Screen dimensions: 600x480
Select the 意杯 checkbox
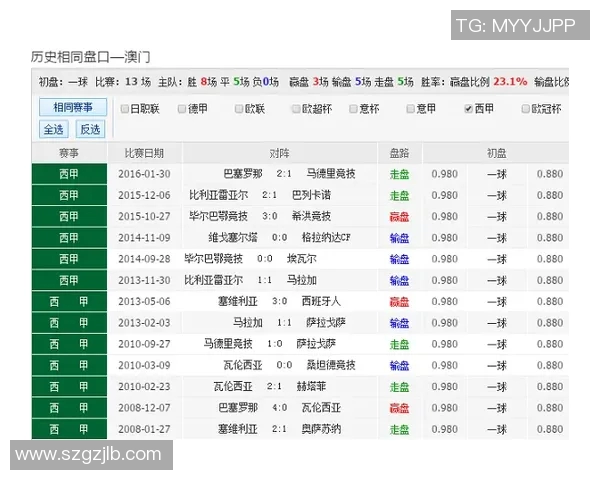click(x=354, y=108)
